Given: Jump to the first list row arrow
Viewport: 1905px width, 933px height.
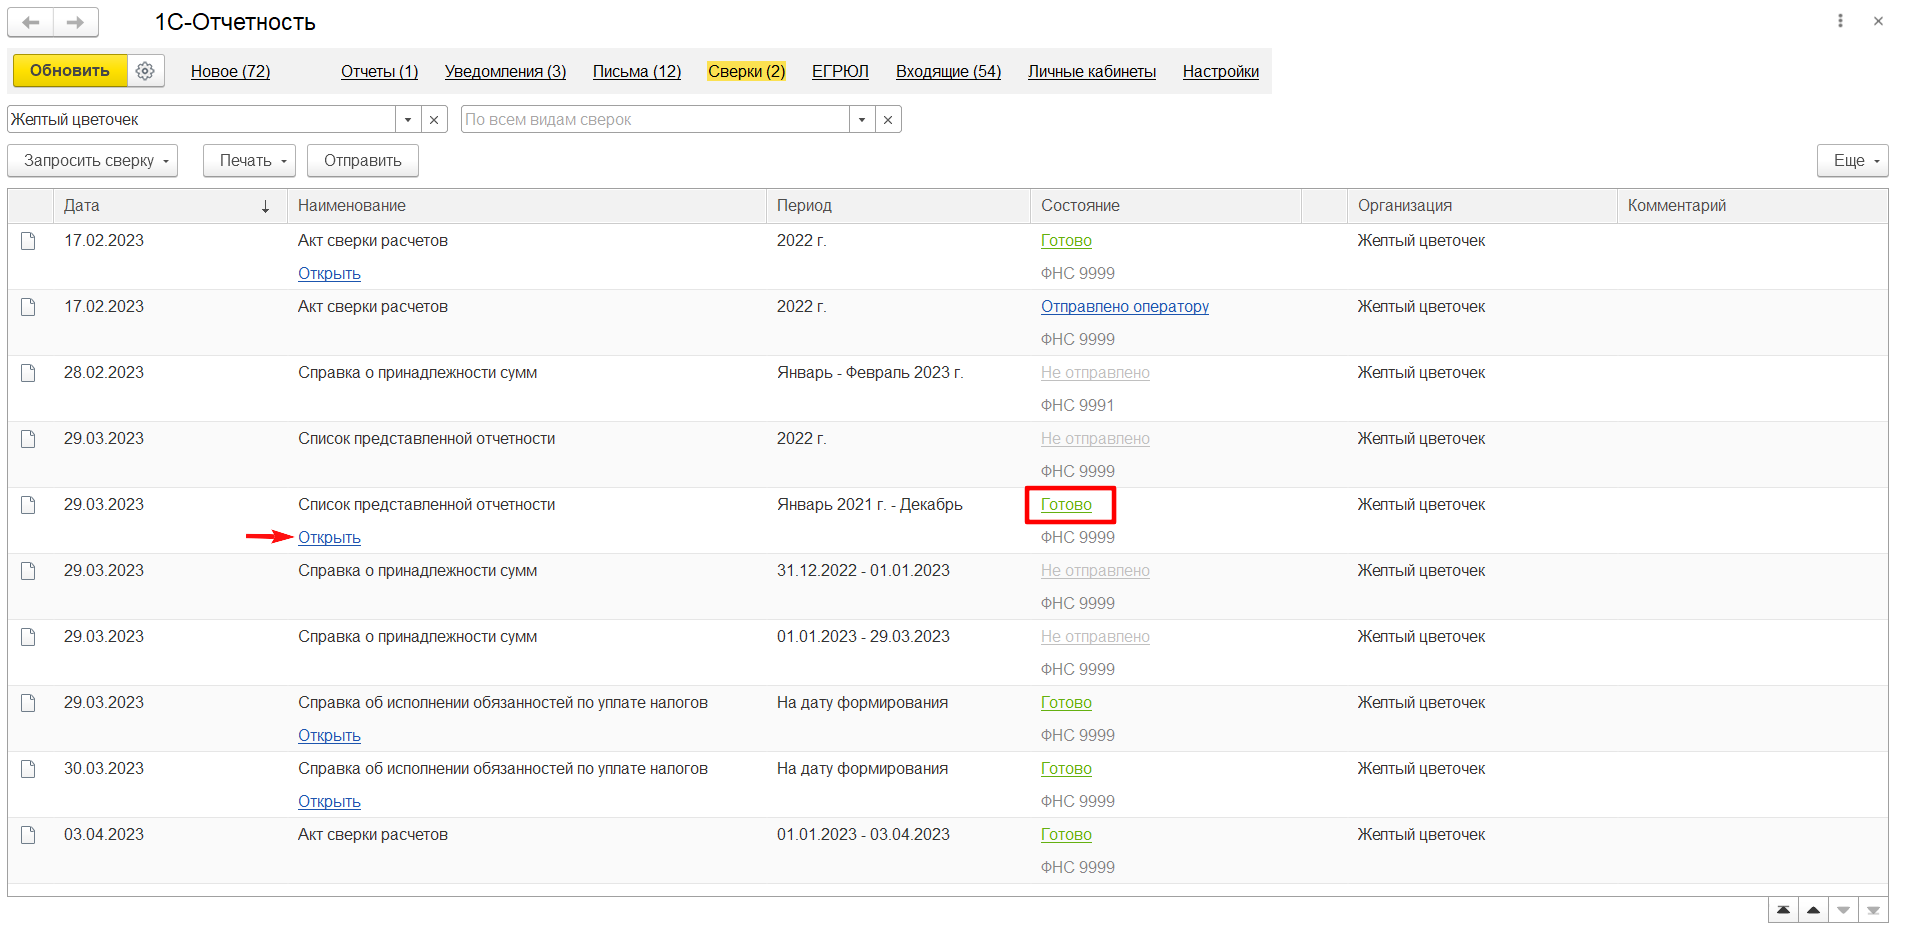Looking at the screenshot, I should 1783,910.
